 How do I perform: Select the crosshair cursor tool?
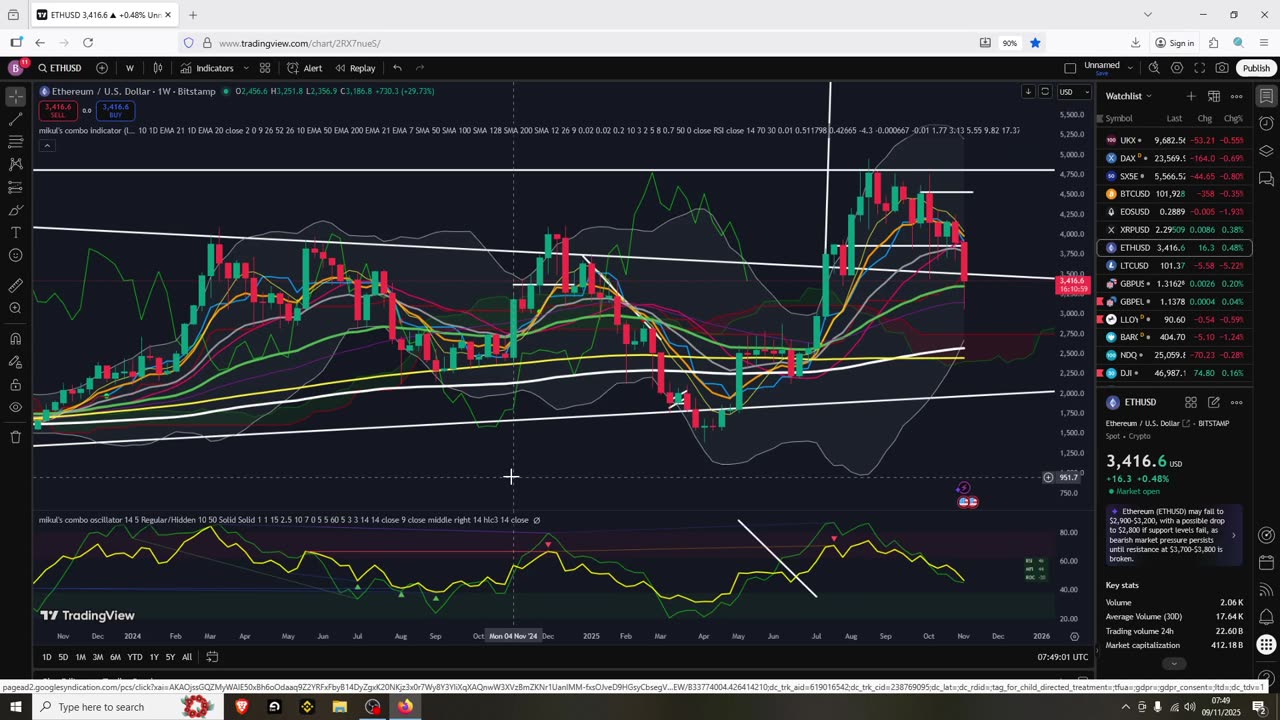pos(15,96)
